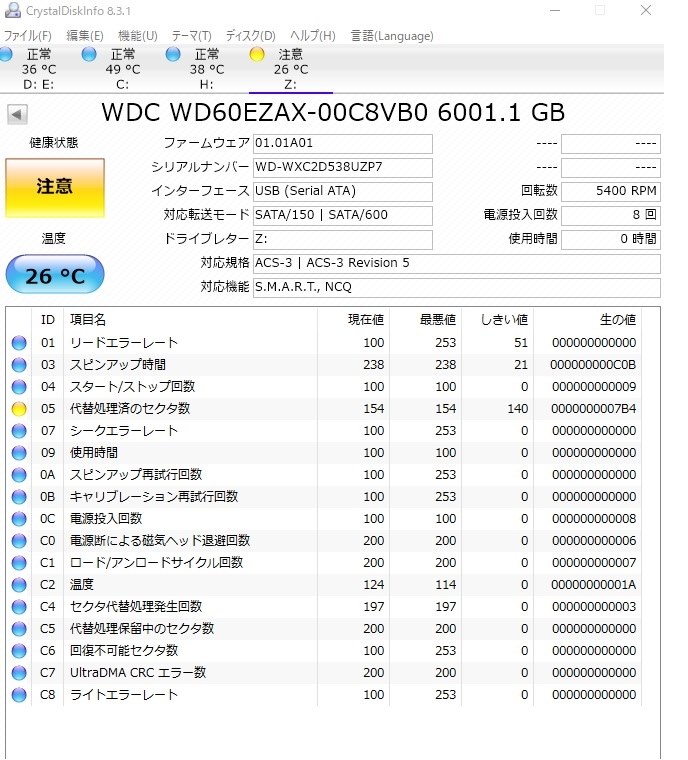
Task: Select the C: disk 49 °C status icon
Action: click(89, 54)
